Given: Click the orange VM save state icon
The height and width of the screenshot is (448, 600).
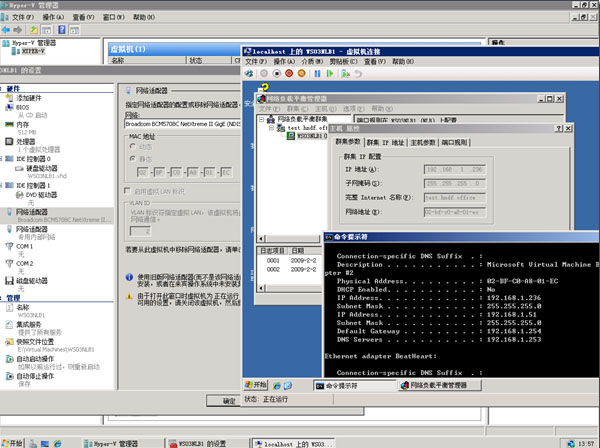Looking at the screenshot, I should pos(302,73).
